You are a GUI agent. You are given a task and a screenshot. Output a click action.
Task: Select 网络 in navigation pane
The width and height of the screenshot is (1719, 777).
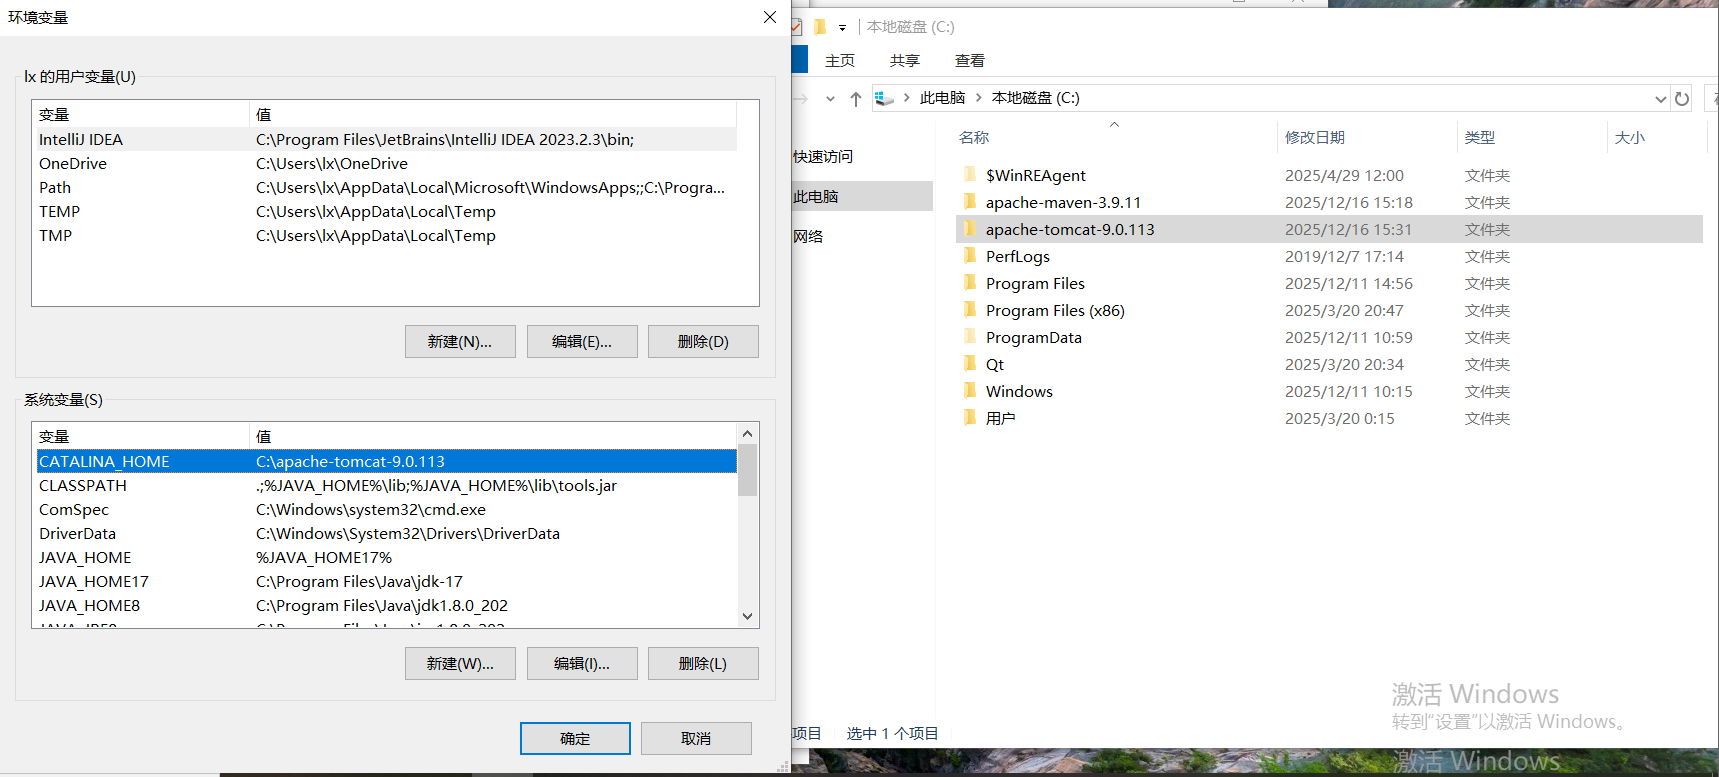tap(808, 236)
